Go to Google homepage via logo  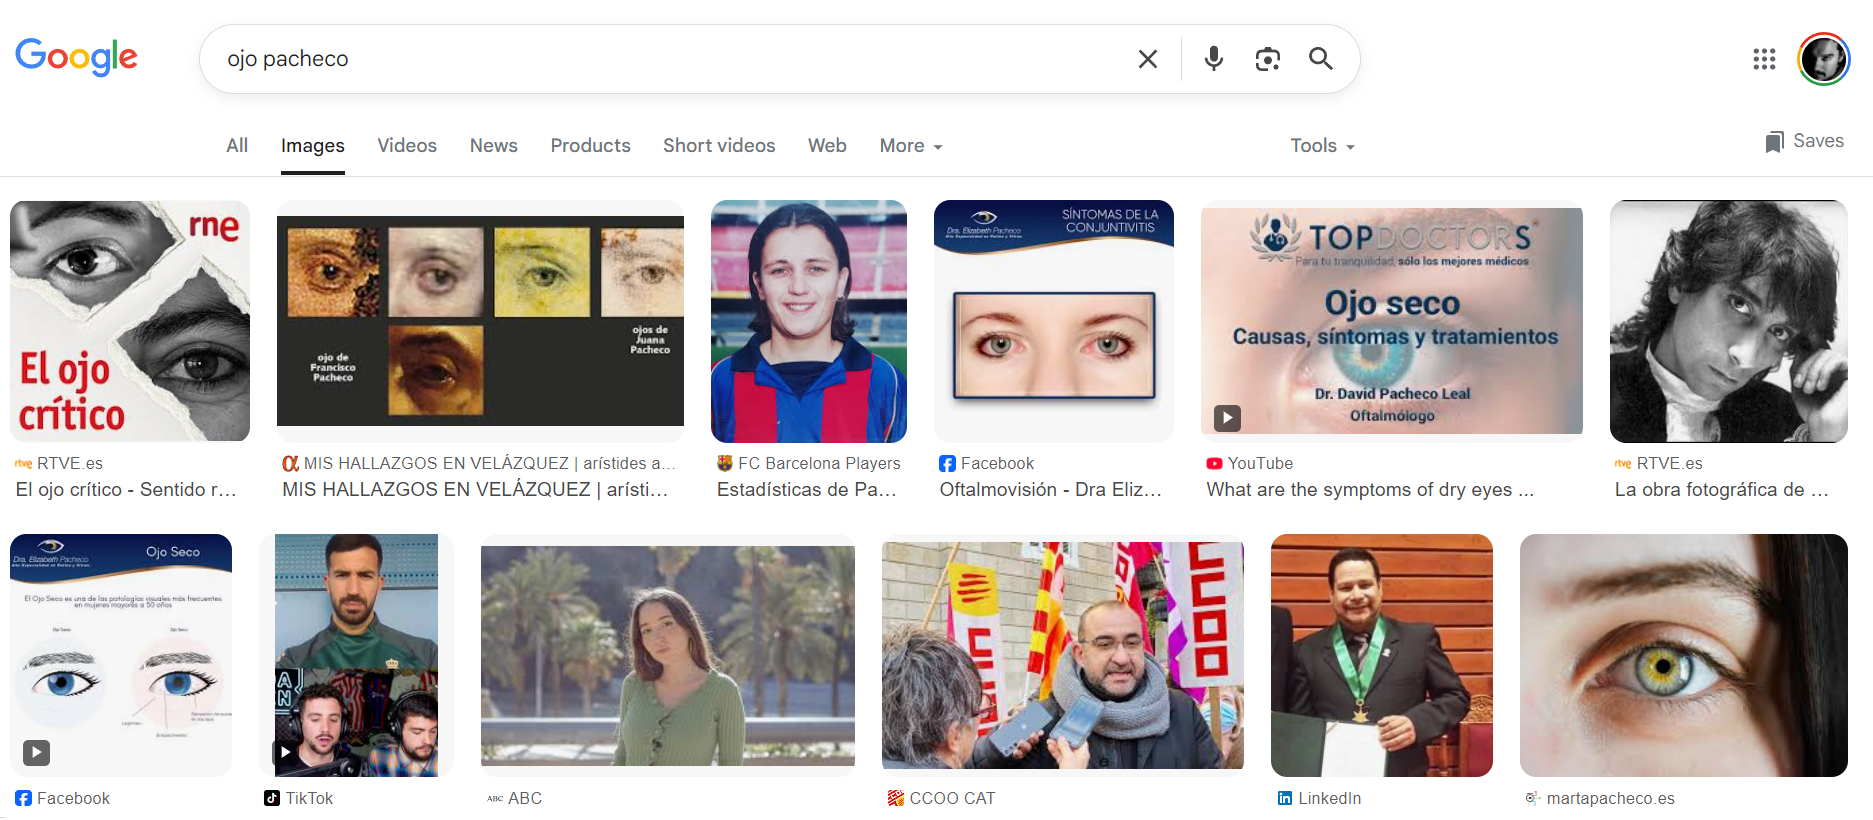tap(76, 57)
